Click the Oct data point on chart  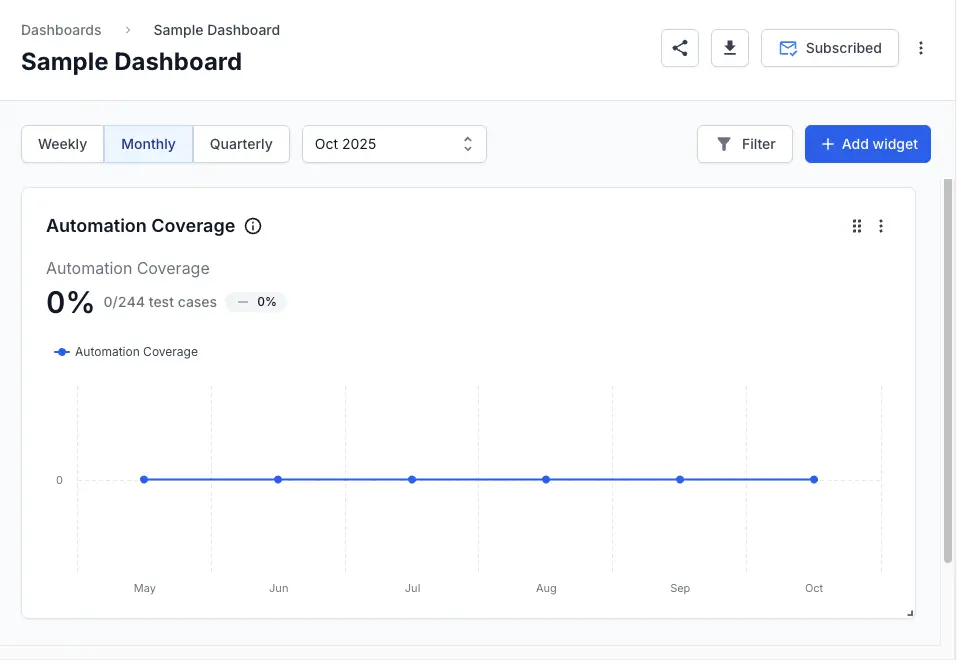point(814,480)
